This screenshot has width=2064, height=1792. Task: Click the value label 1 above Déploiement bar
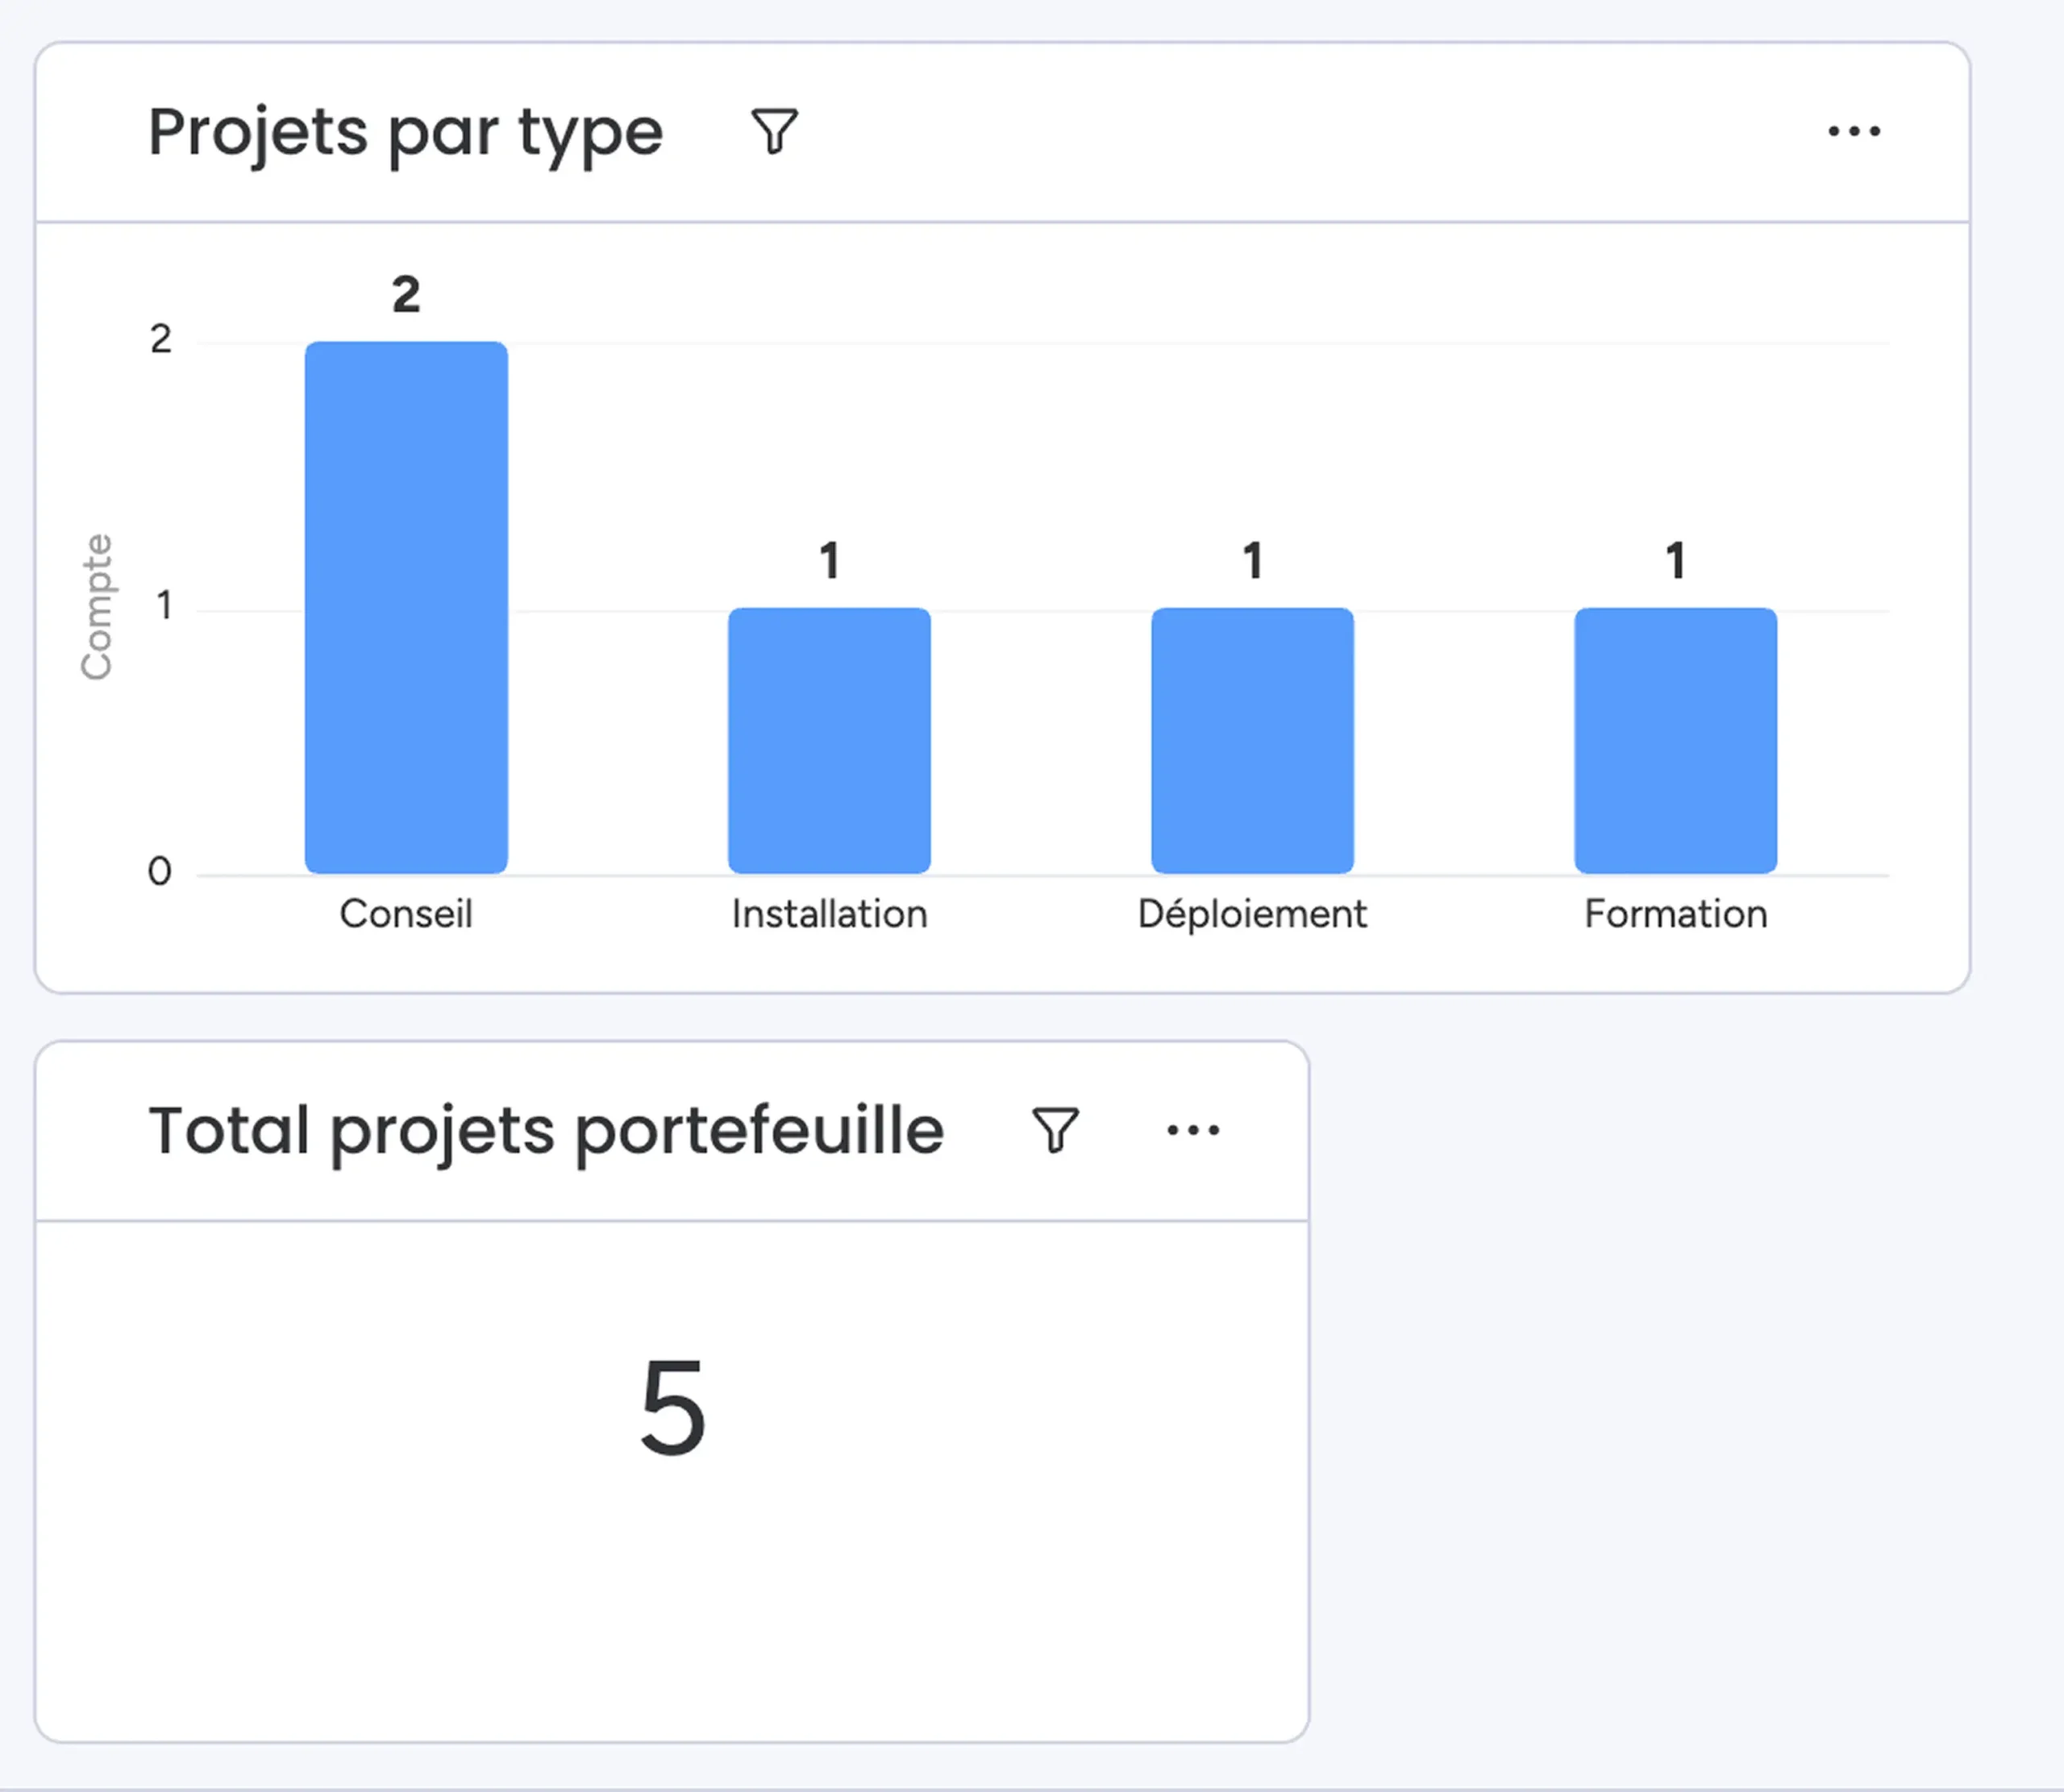tap(1252, 561)
